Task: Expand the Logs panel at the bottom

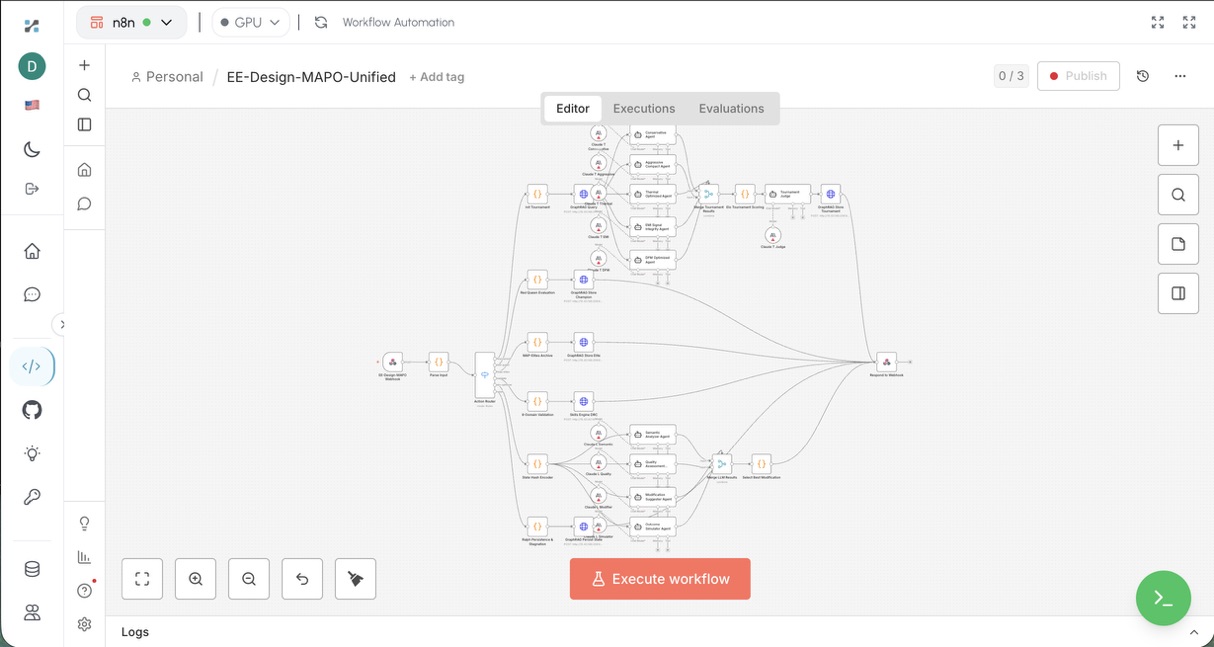Action: coord(1193,632)
